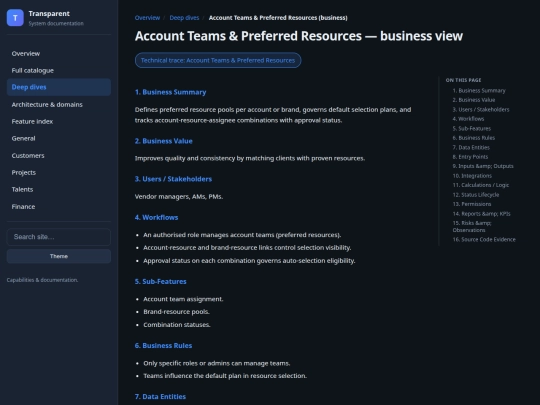Click bullet about approval status governing auto-selection
Viewport: 540px width, 405px height.
[x=249, y=261]
